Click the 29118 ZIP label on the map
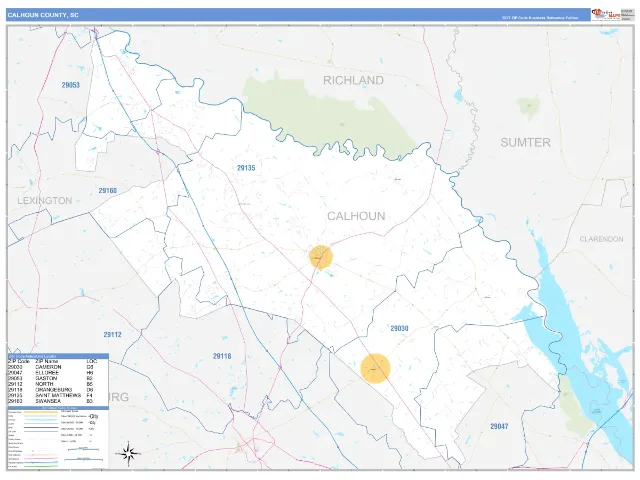This screenshot has height=480, width=640. (x=222, y=356)
